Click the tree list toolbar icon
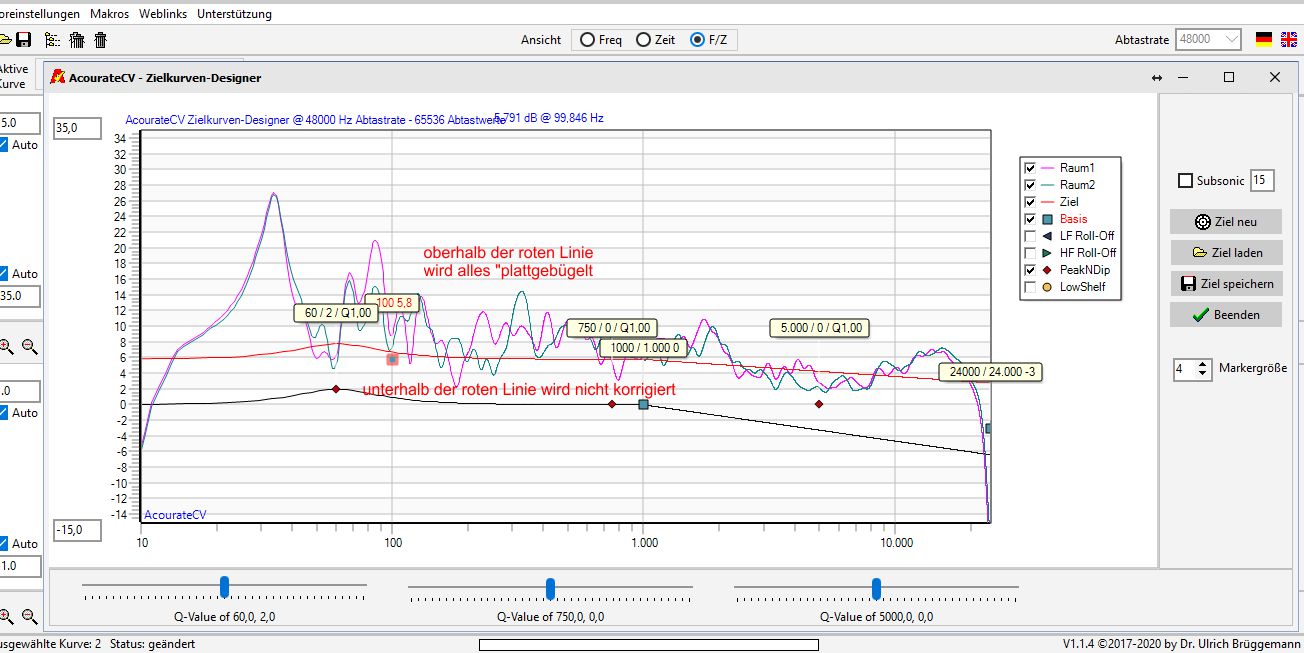The image size is (1304, 653). pyautogui.click(x=52, y=40)
